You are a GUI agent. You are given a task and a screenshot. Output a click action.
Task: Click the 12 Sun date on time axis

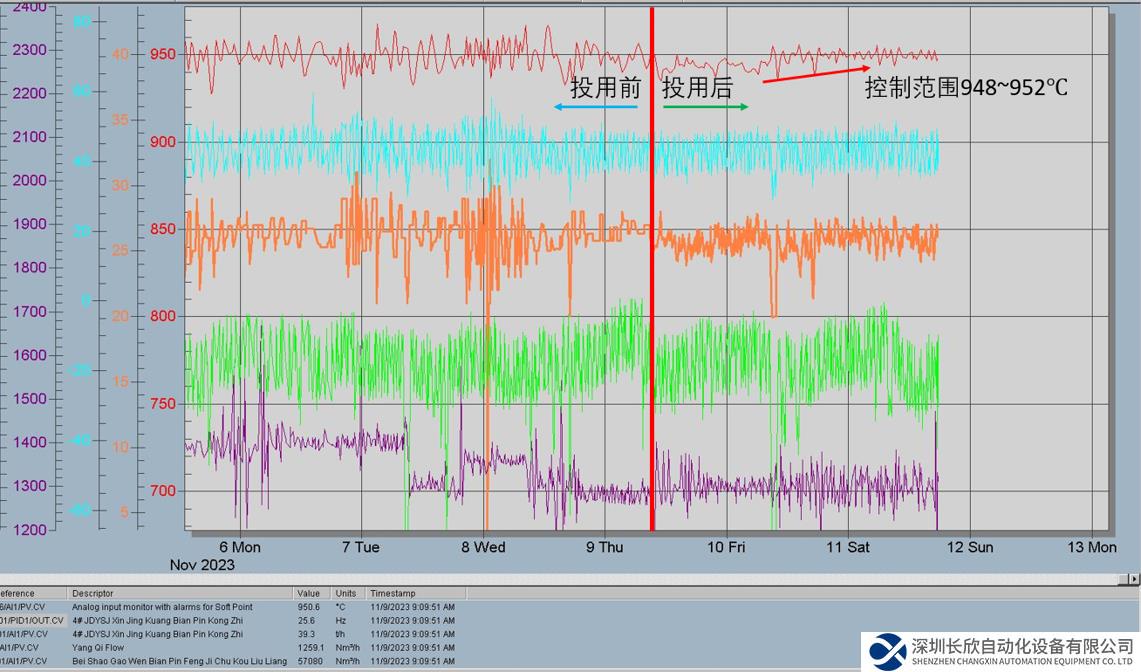click(969, 547)
